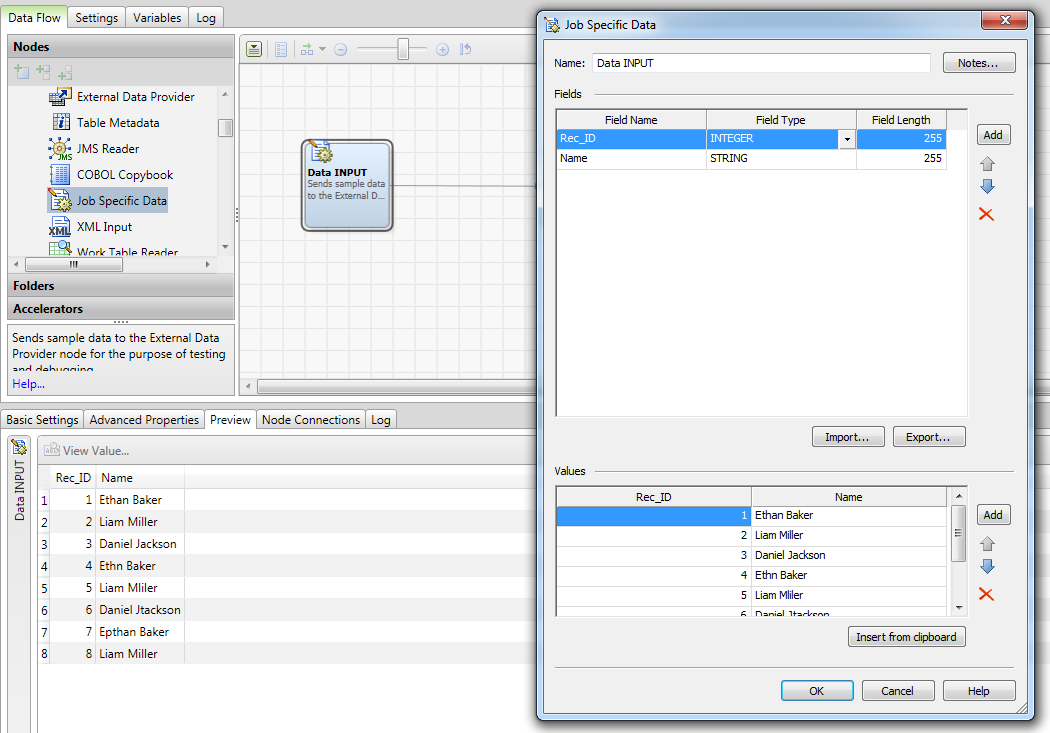Open the Field Type dropdown for Rec_ID
This screenshot has height=733, width=1050.
click(847, 139)
